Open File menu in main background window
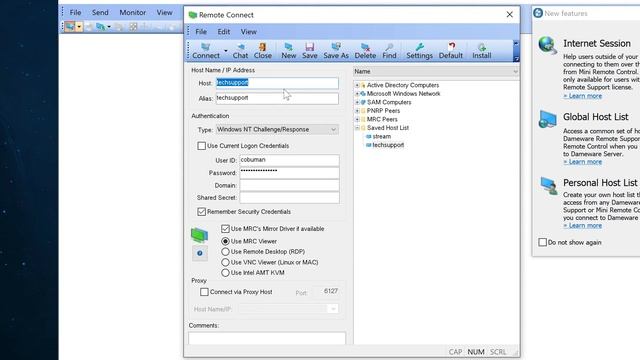Viewport: 640px width, 360px height. 75,12
